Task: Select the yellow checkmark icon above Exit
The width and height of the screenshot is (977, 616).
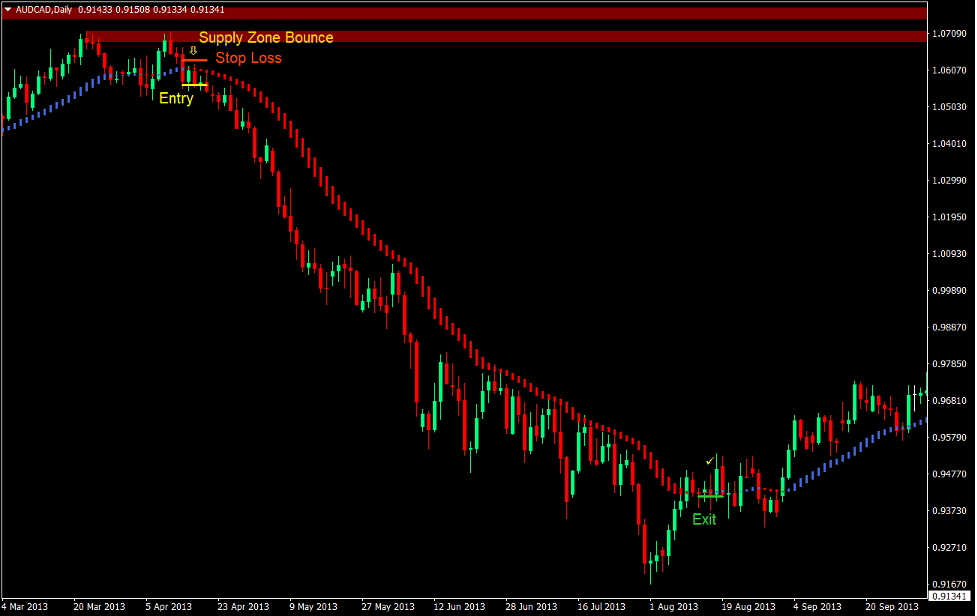Action: [x=709, y=461]
